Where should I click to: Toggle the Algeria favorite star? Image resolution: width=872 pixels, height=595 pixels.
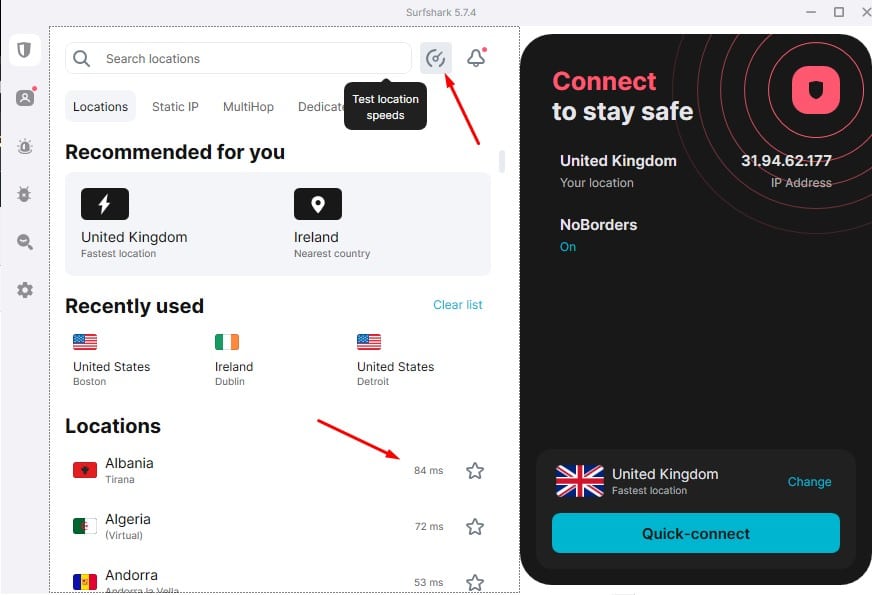(x=475, y=527)
